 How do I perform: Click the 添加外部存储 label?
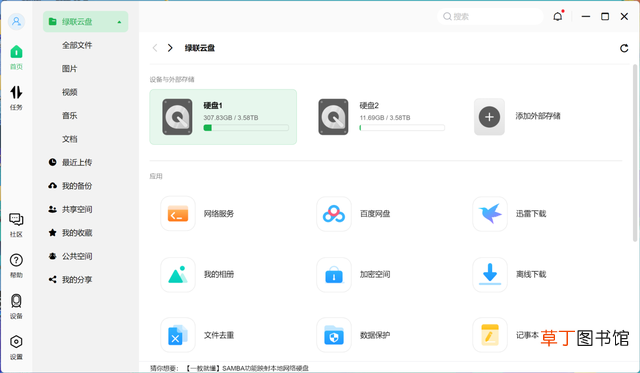tap(538, 116)
